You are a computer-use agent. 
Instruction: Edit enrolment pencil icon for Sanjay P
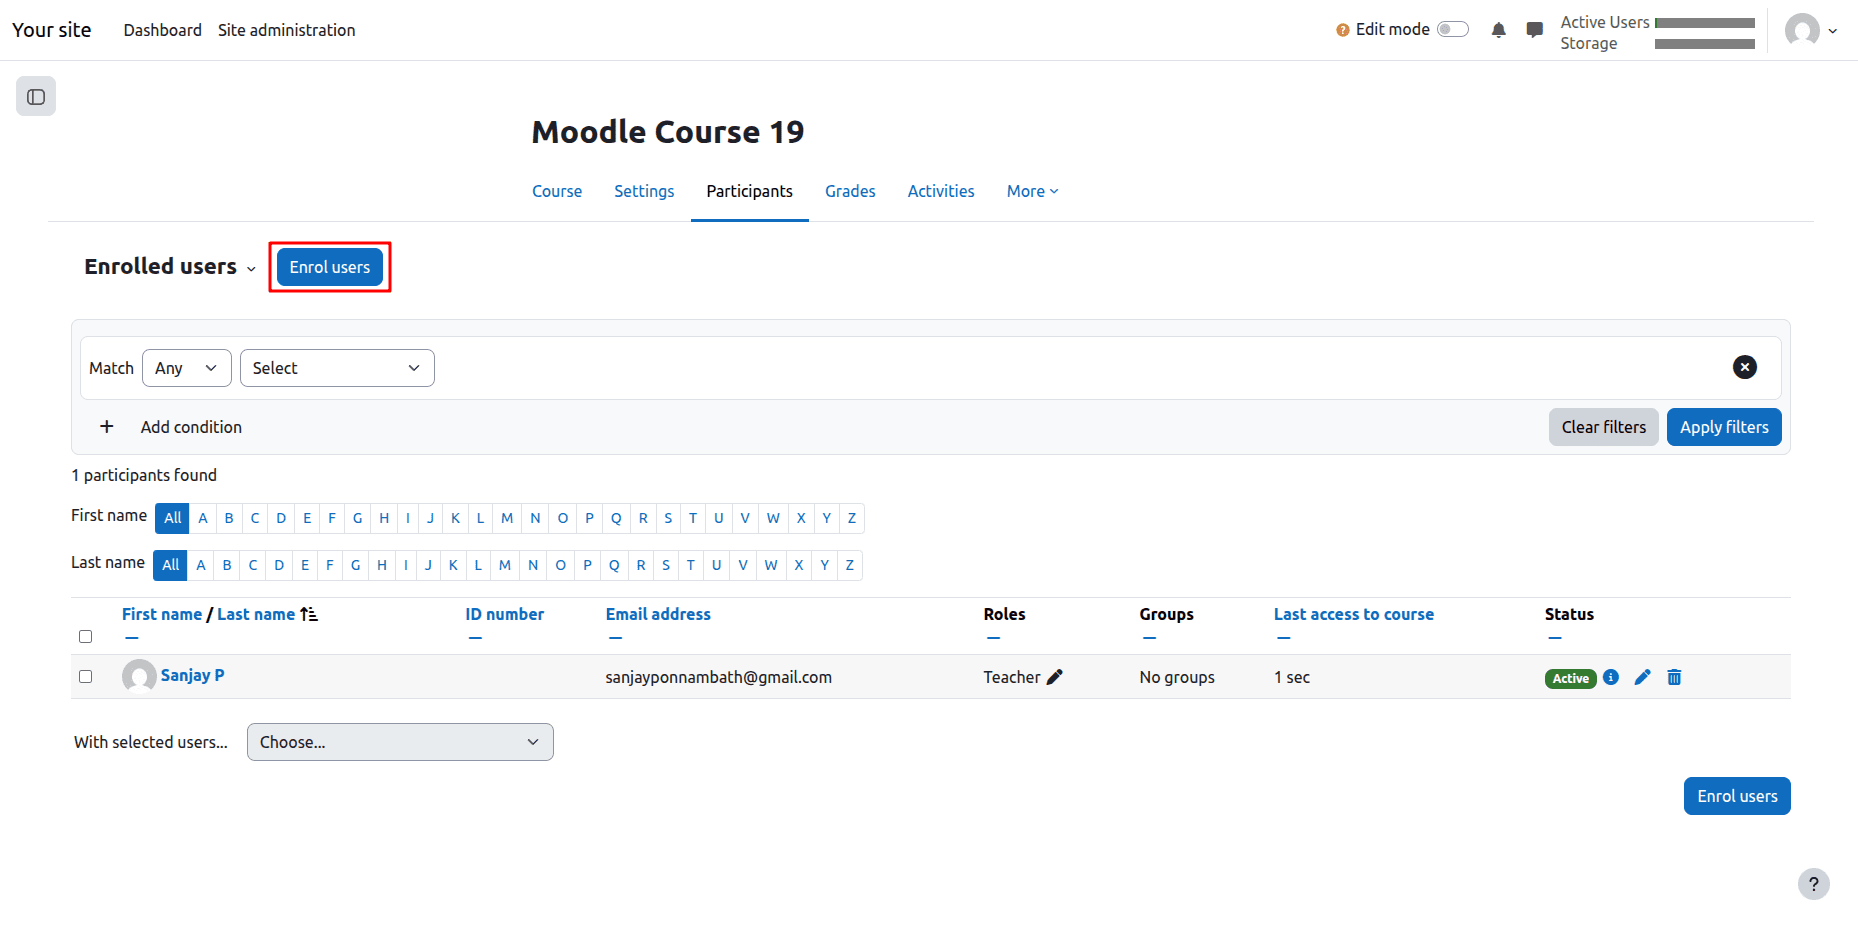pyautogui.click(x=1642, y=677)
